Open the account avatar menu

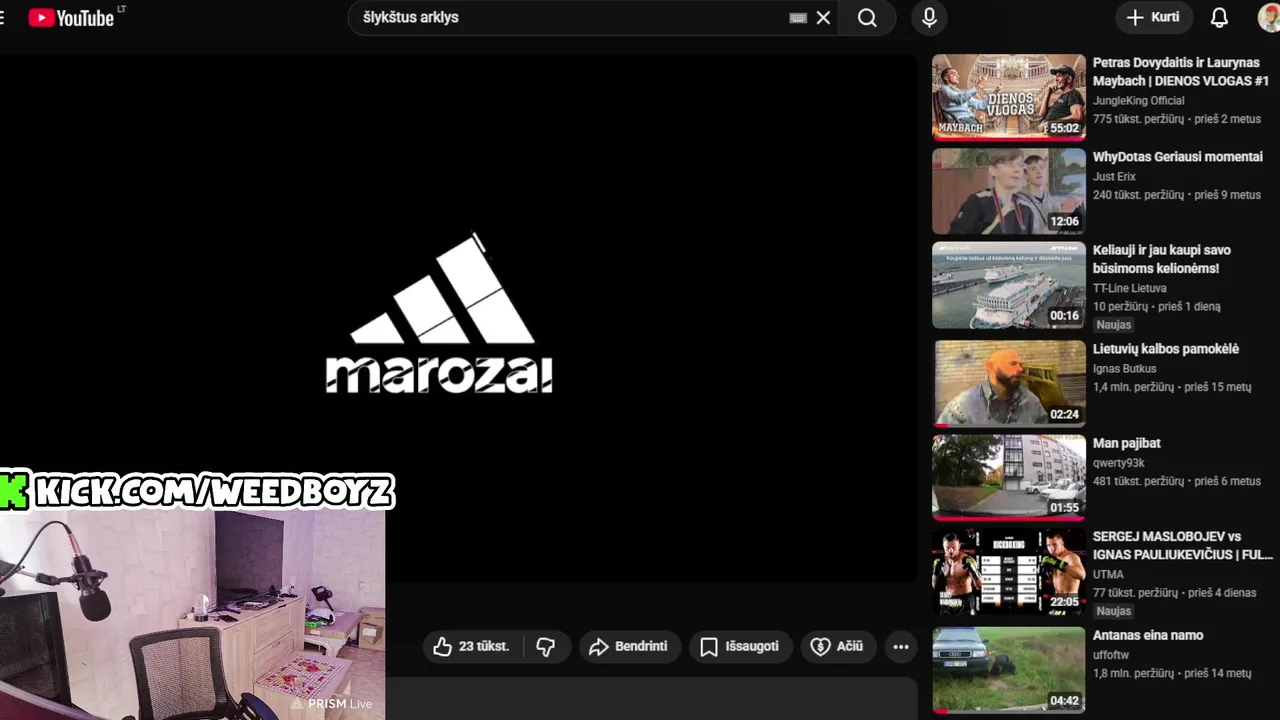pos(1268,18)
